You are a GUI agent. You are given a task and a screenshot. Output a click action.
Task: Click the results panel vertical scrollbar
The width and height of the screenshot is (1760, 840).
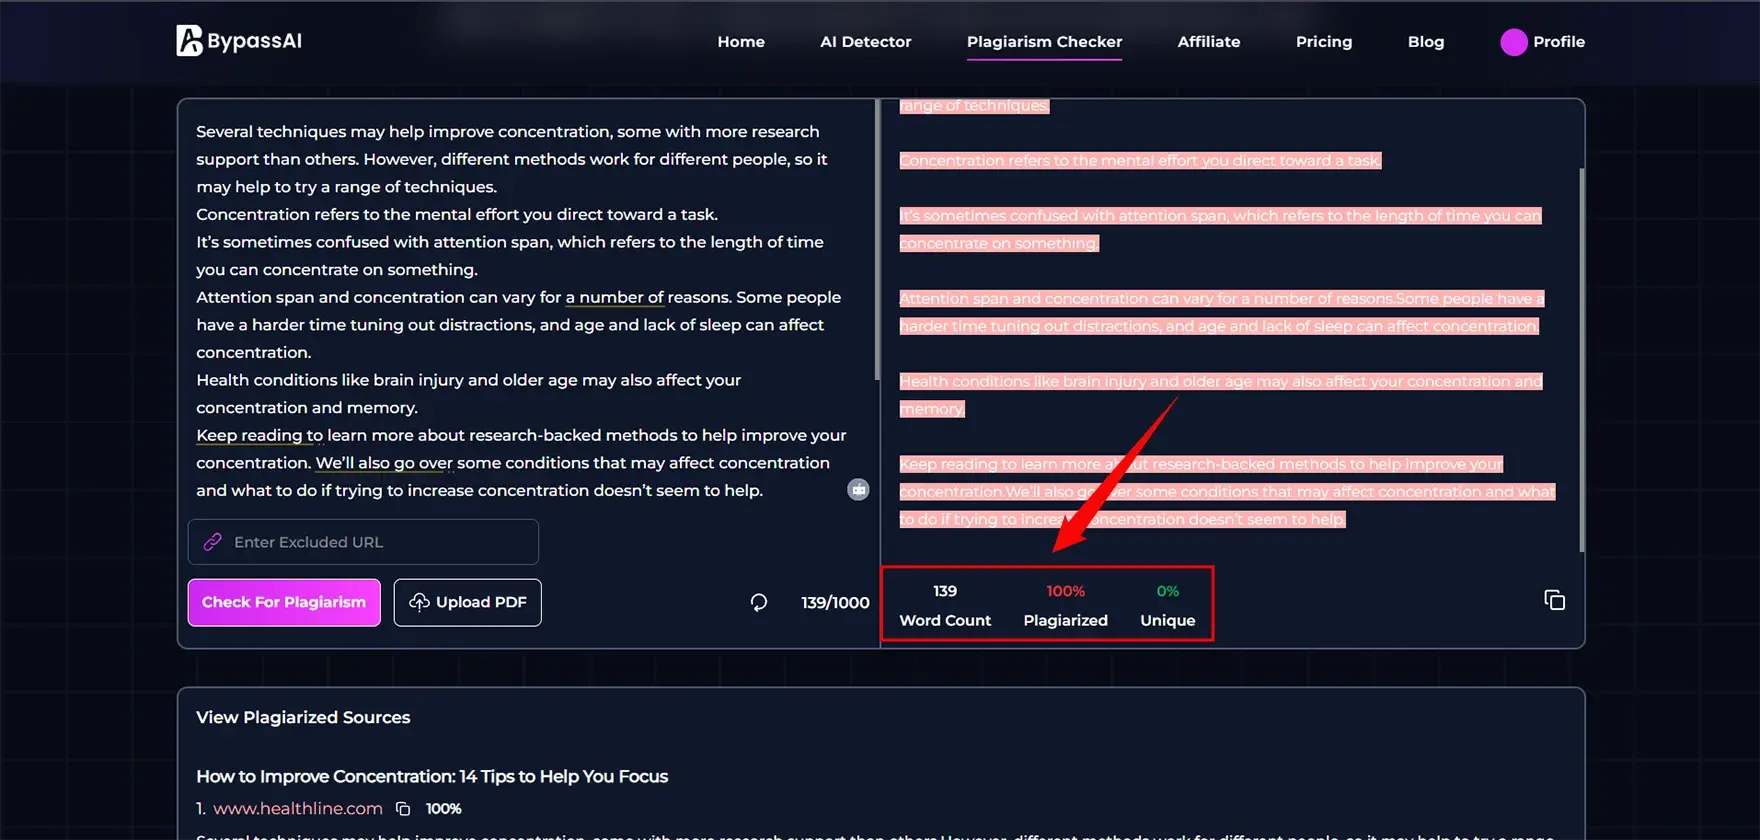point(1581,360)
